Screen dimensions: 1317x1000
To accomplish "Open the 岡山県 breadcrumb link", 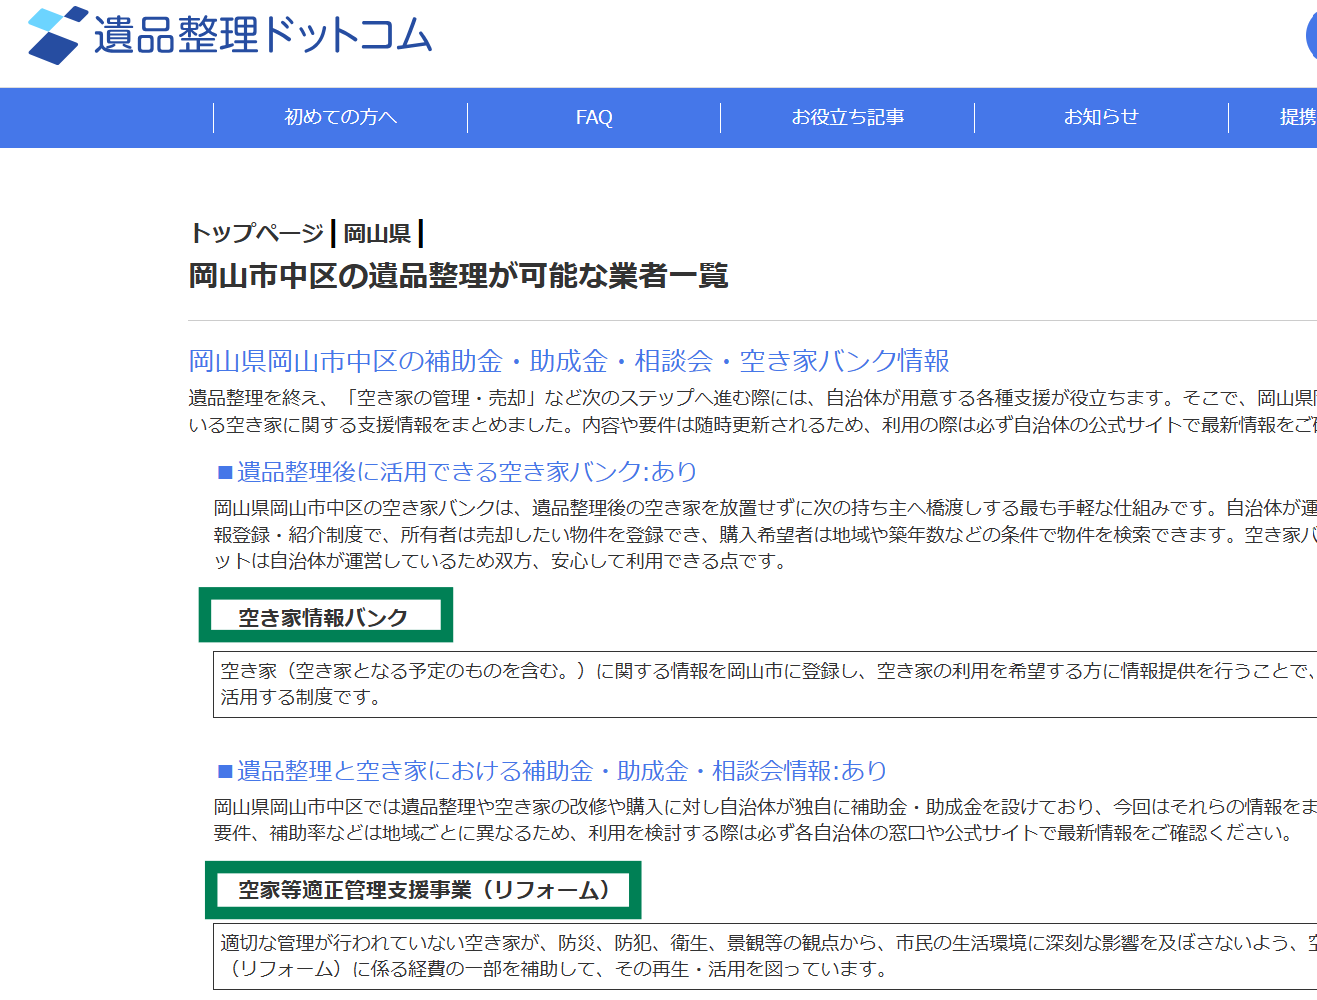I will [377, 233].
